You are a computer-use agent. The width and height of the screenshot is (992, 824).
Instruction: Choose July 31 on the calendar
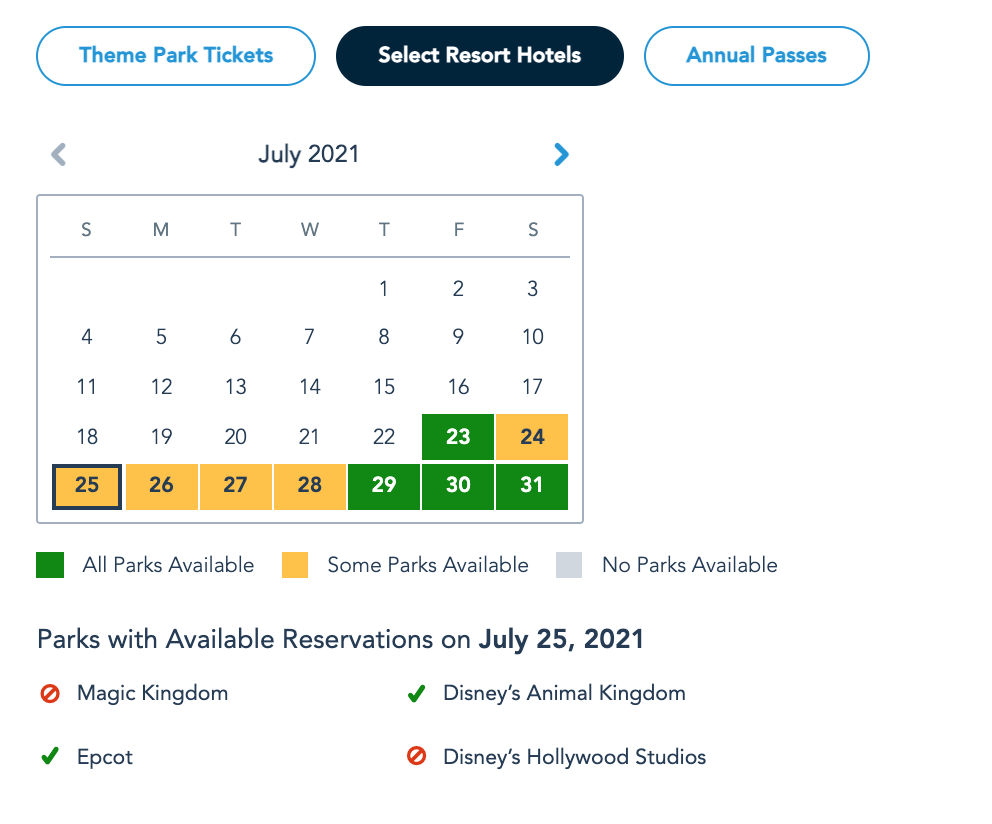click(x=532, y=486)
